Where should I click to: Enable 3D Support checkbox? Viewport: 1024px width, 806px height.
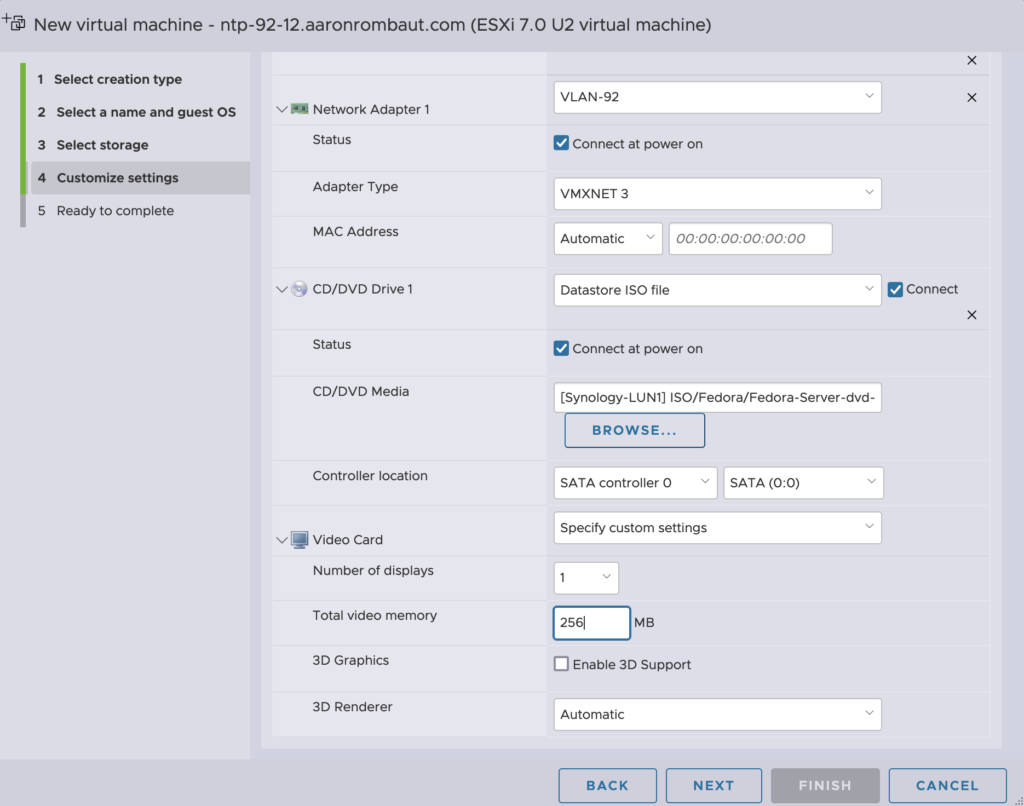point(562,664)
